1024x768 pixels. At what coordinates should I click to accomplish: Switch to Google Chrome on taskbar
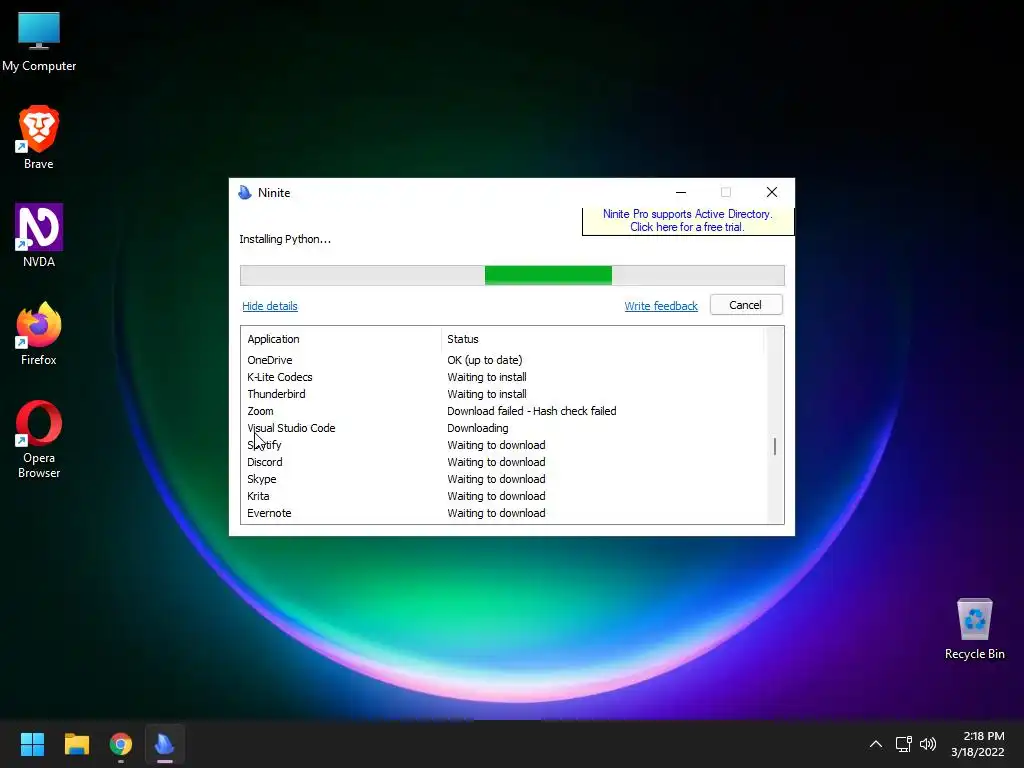121,744
